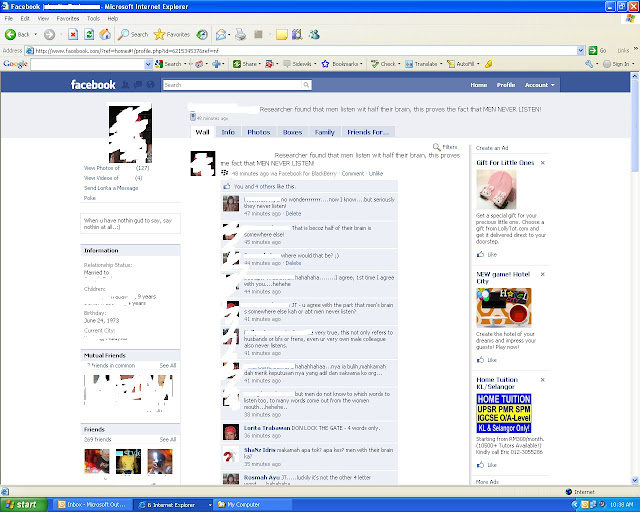Open Google toolbar wrench settings icon
Screen dimensions: 640x512
[x=589, y=64]
